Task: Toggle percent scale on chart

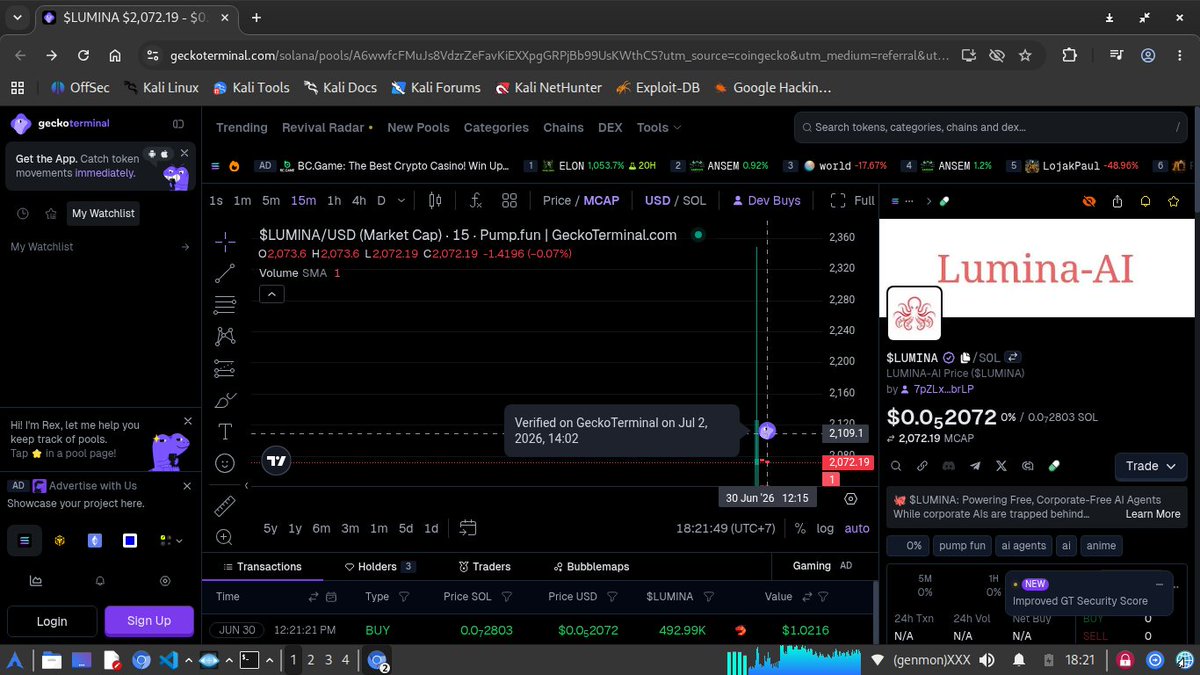Action: point(800,528)
